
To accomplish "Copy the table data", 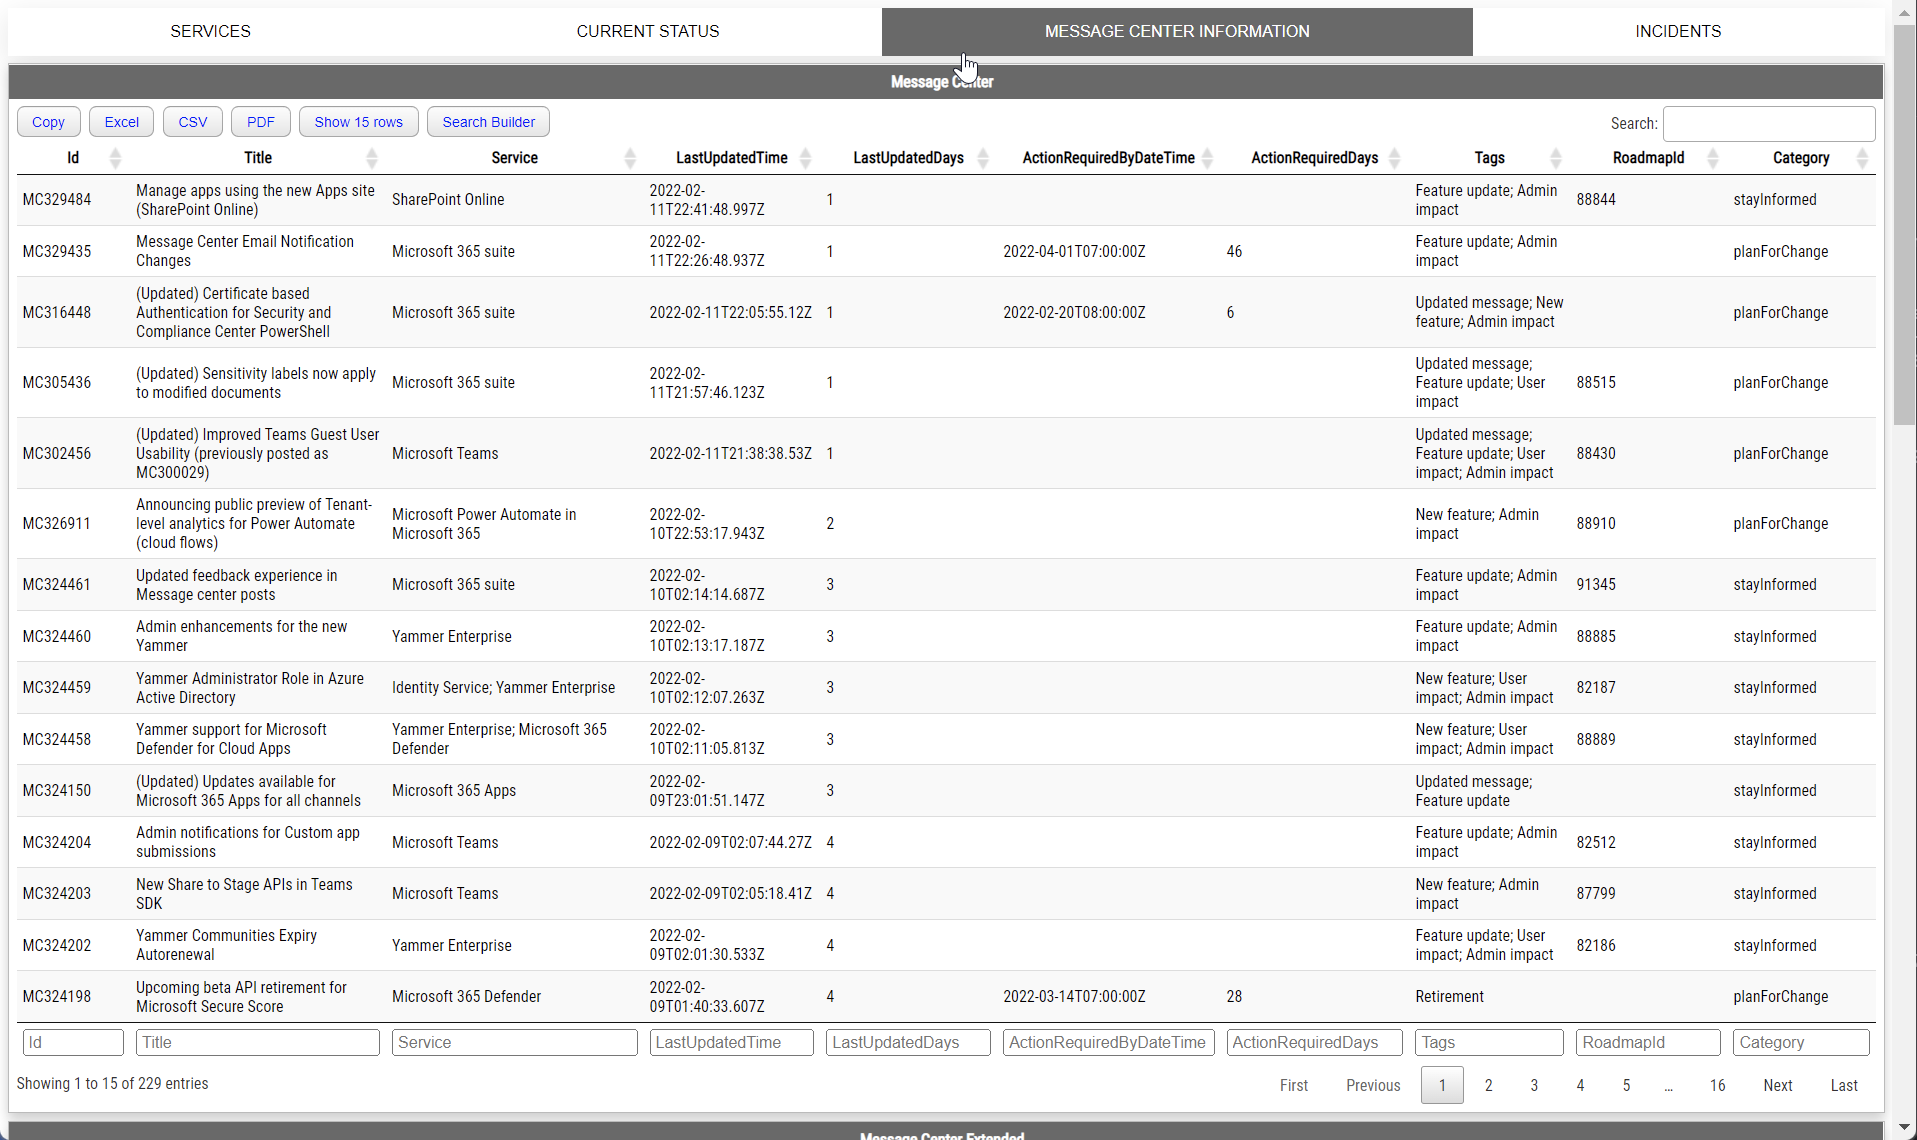I will pyautogui.click(x=48, y=121).
